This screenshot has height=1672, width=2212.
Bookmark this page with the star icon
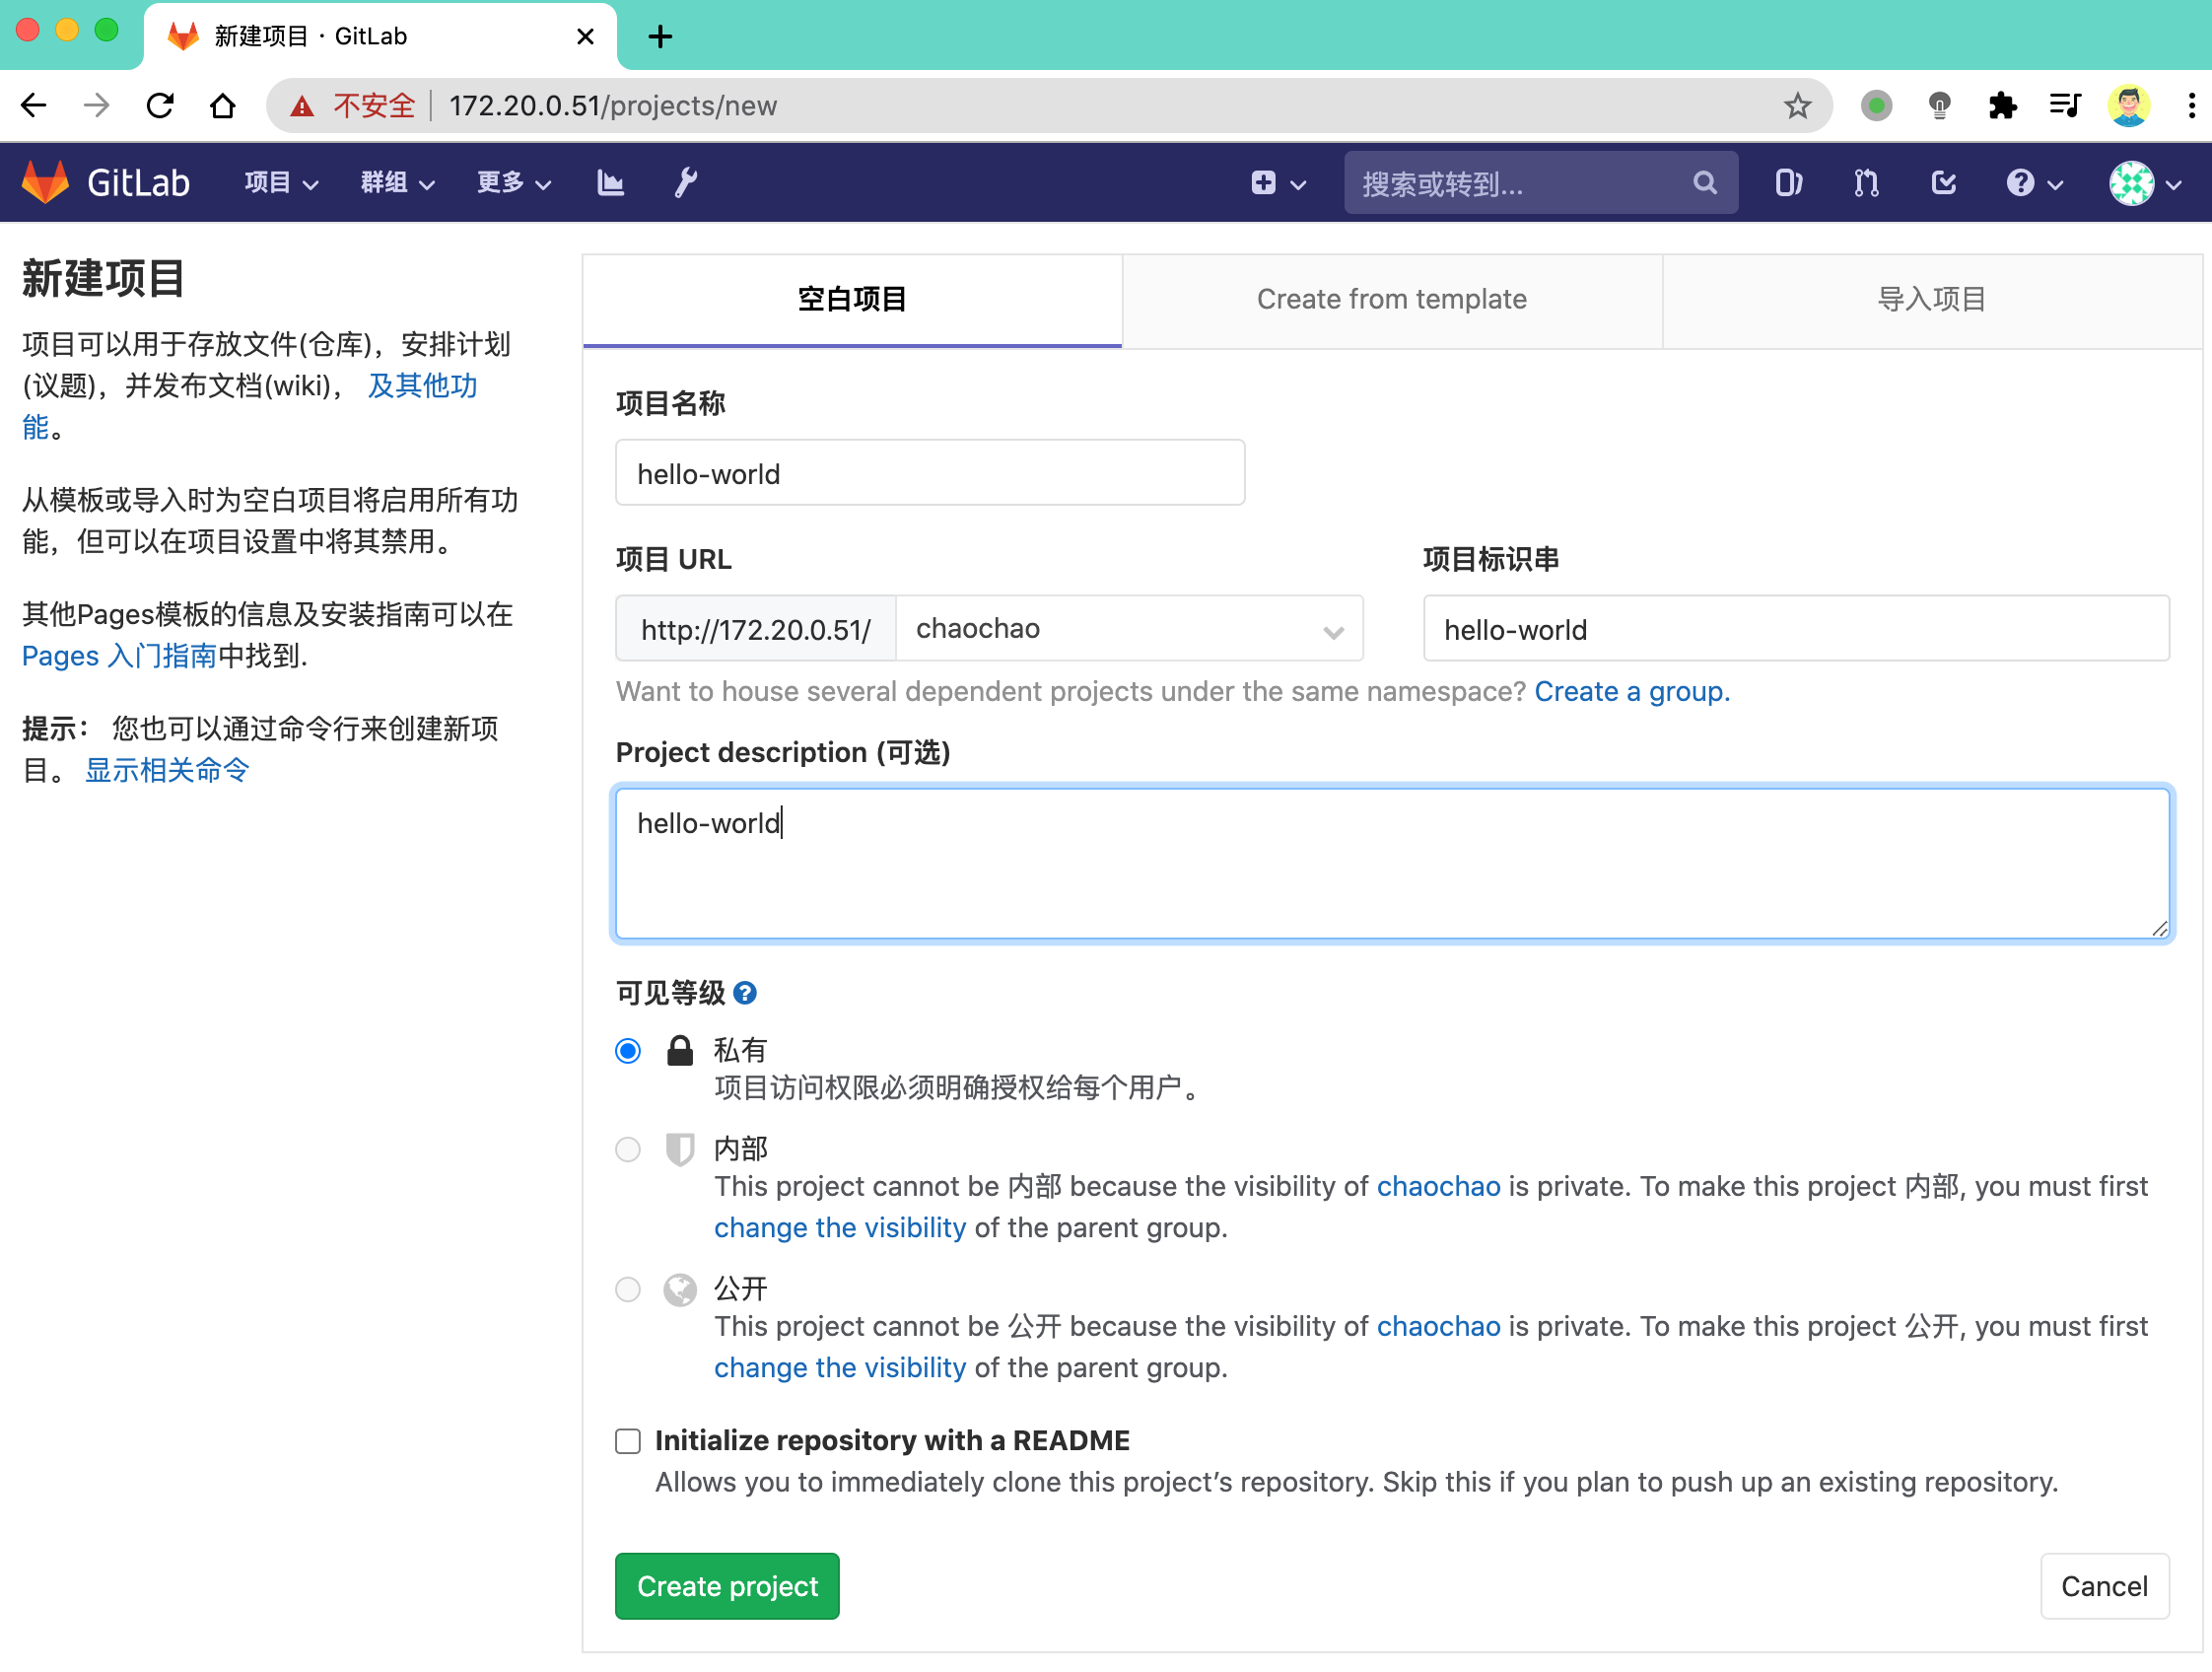tap(1797, 106)
